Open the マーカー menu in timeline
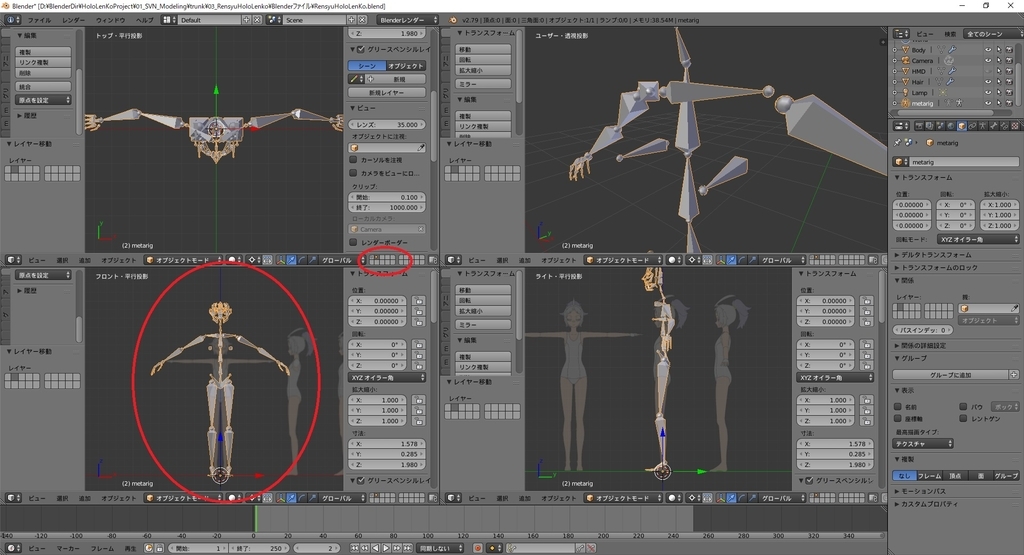 (x=67, y=548)
